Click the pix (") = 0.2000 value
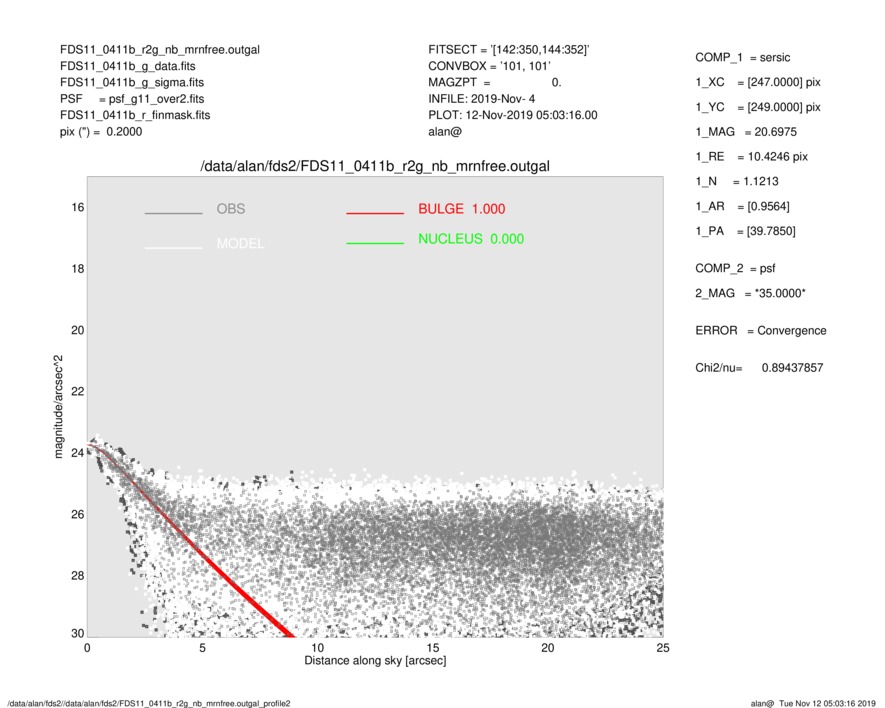The image size is (885, 708). 101,132
